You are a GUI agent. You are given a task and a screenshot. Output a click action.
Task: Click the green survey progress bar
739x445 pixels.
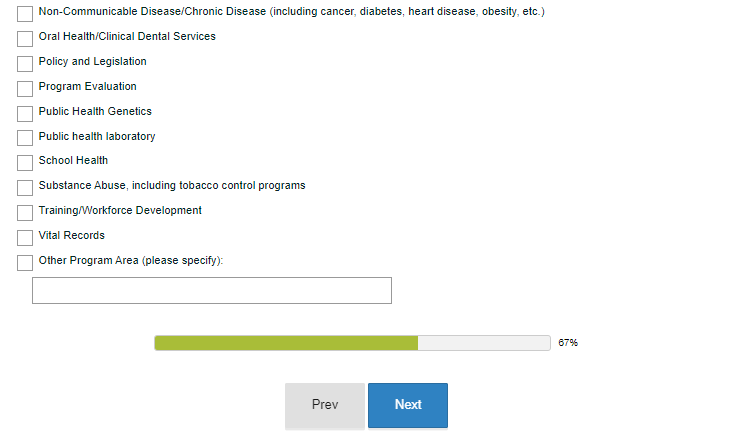(286, 343)
